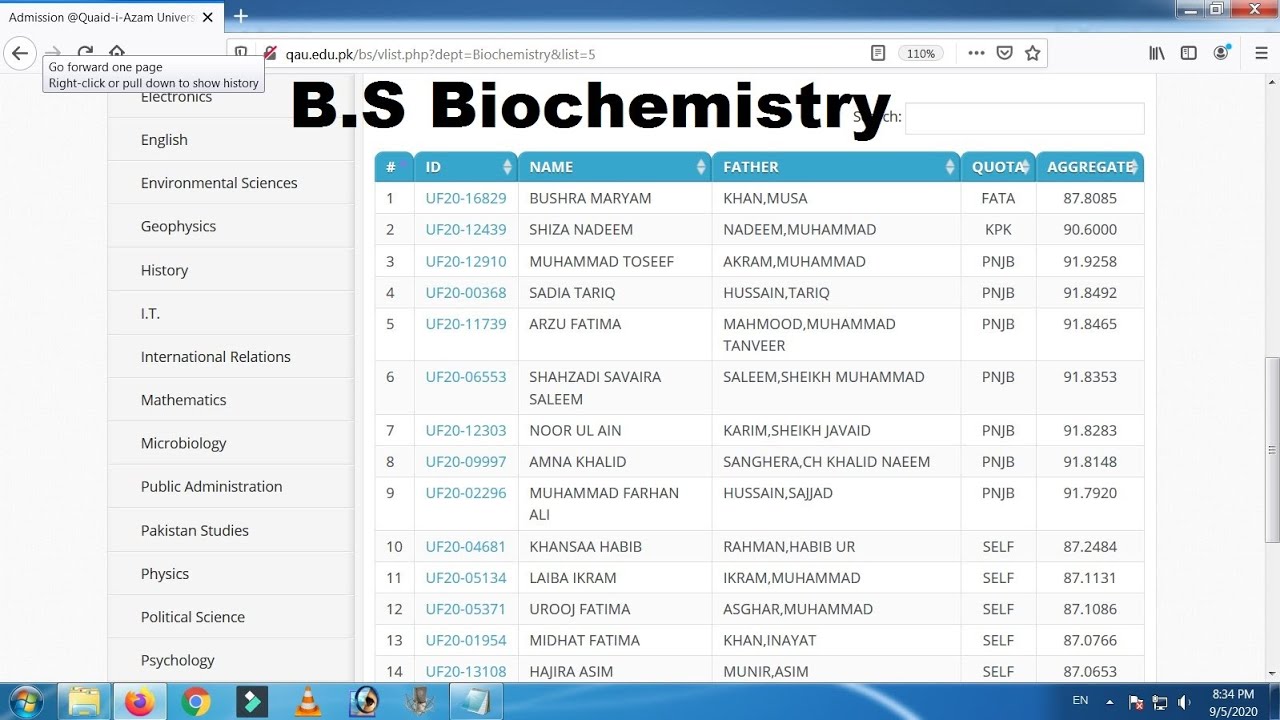Bookmark this page with the star
Screen dimensions: 1280x720
click(1033, 53)
